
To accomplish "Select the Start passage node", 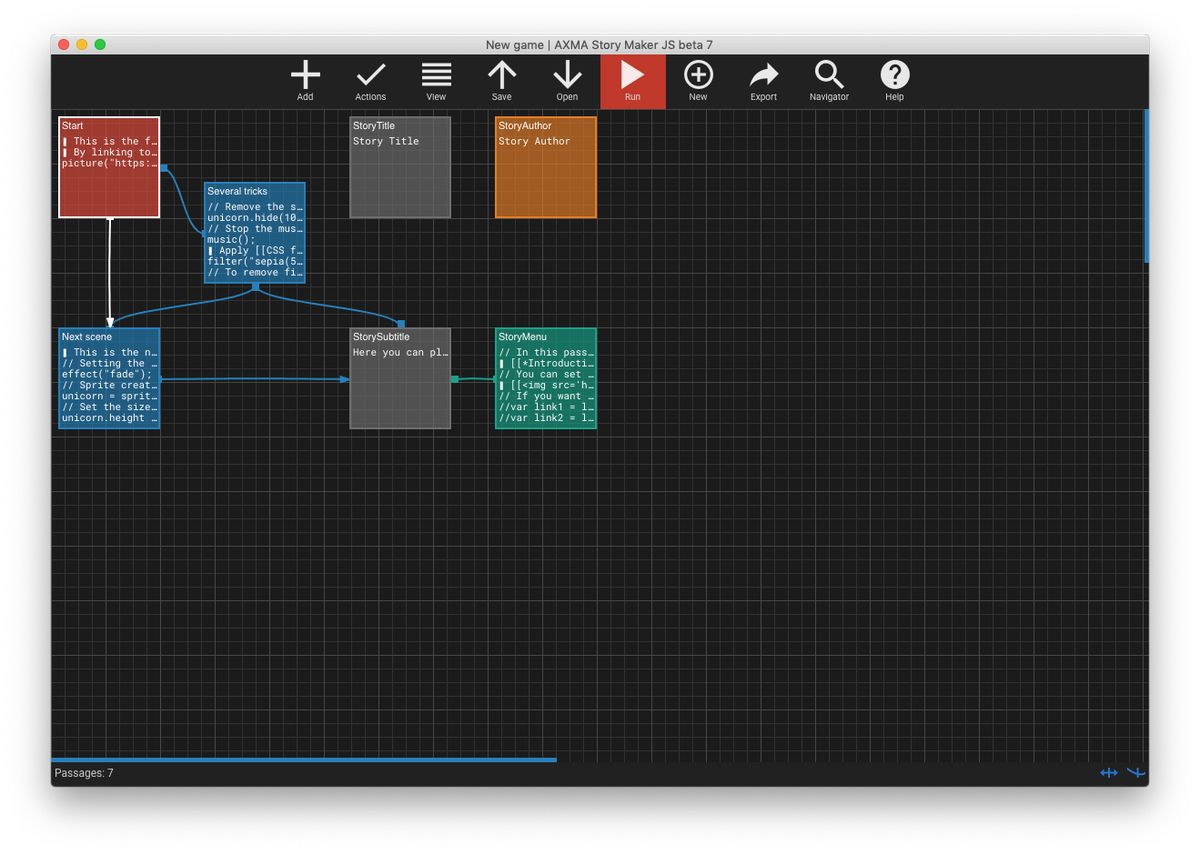I will 108,167.
